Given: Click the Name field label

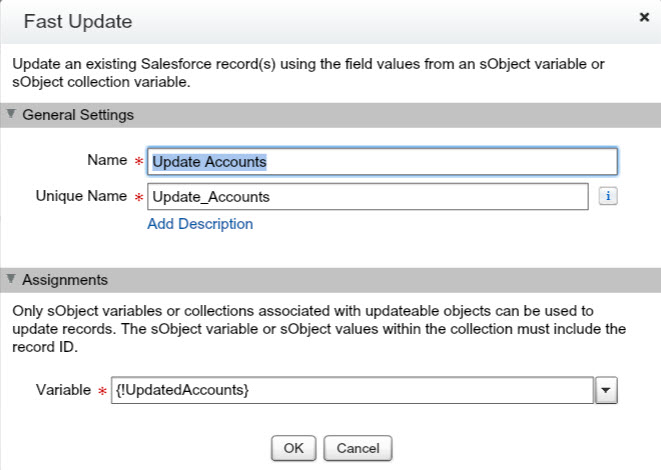Looking at the screenshot, I should click(x=107, y=160).
